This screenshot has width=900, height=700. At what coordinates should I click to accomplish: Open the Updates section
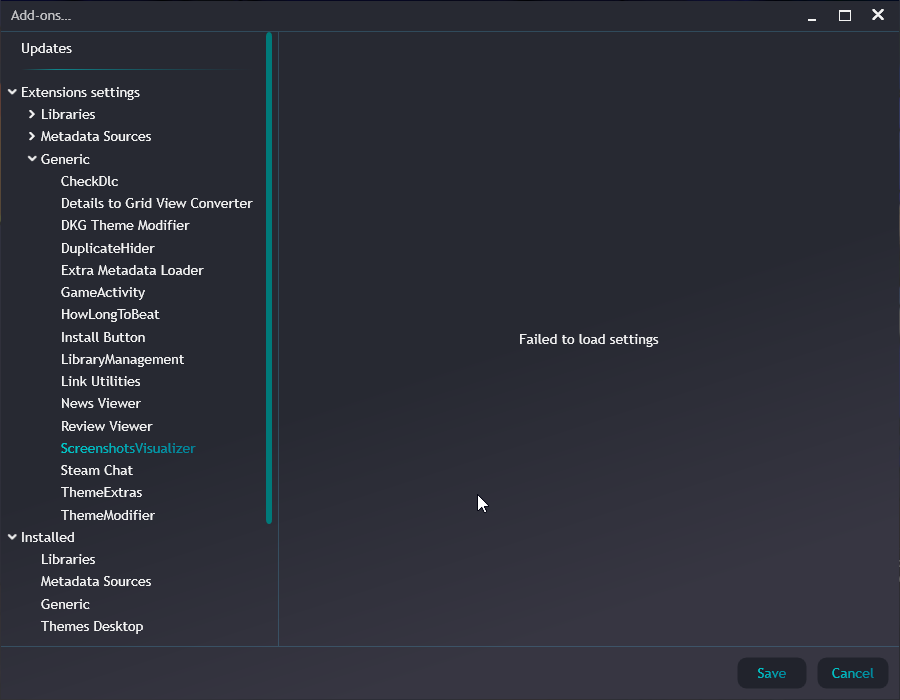click(x=46, y=48)
